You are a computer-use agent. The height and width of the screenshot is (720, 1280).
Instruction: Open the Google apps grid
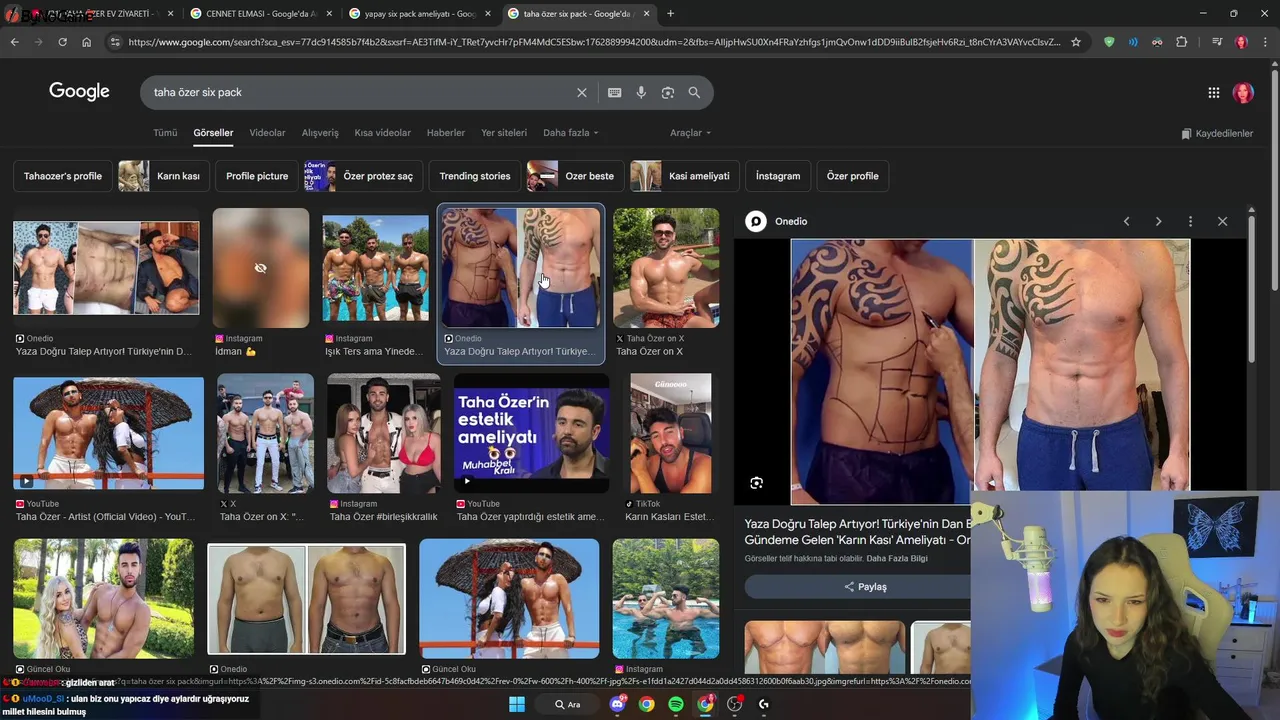point(1213,92)
